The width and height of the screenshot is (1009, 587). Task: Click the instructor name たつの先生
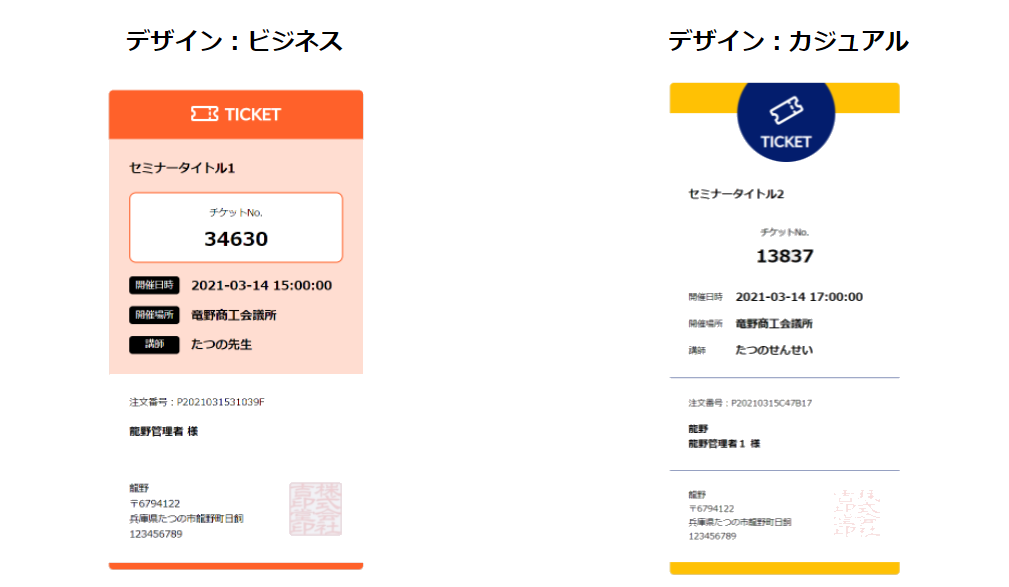pyautogui.click(x=221, y=345)
